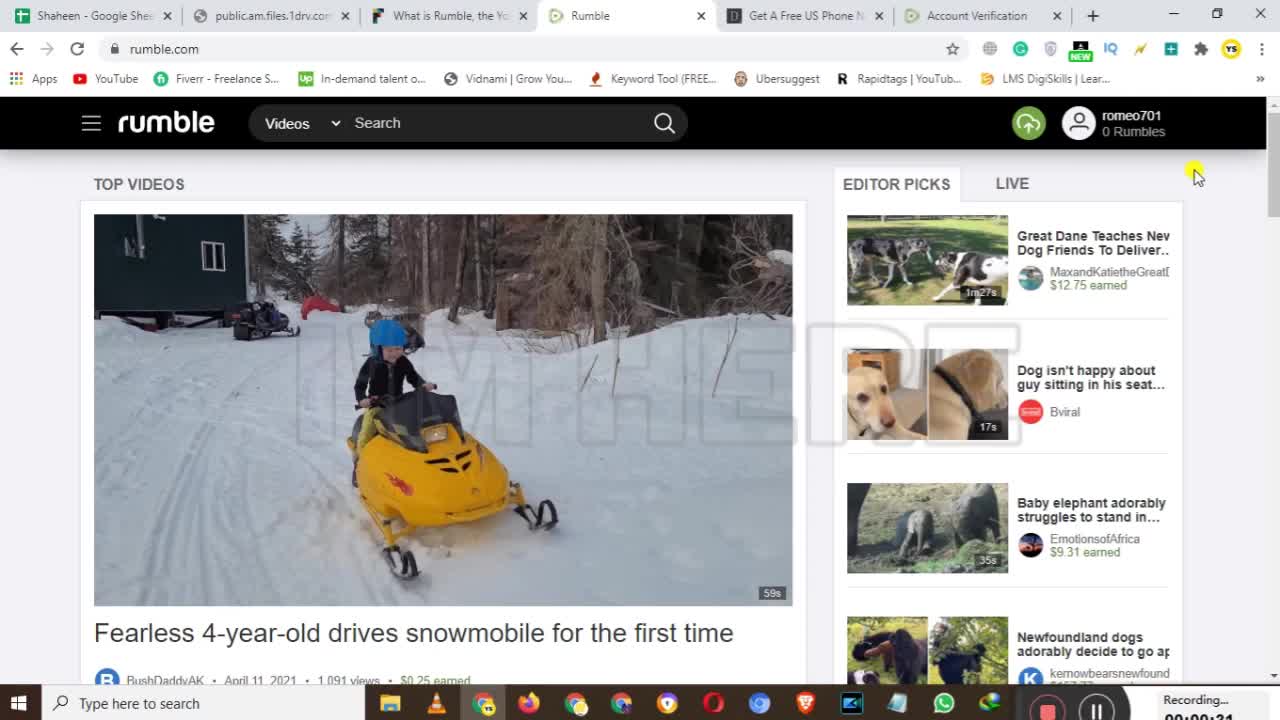Show more bookmarks via chevron

tap(1260, 79)
